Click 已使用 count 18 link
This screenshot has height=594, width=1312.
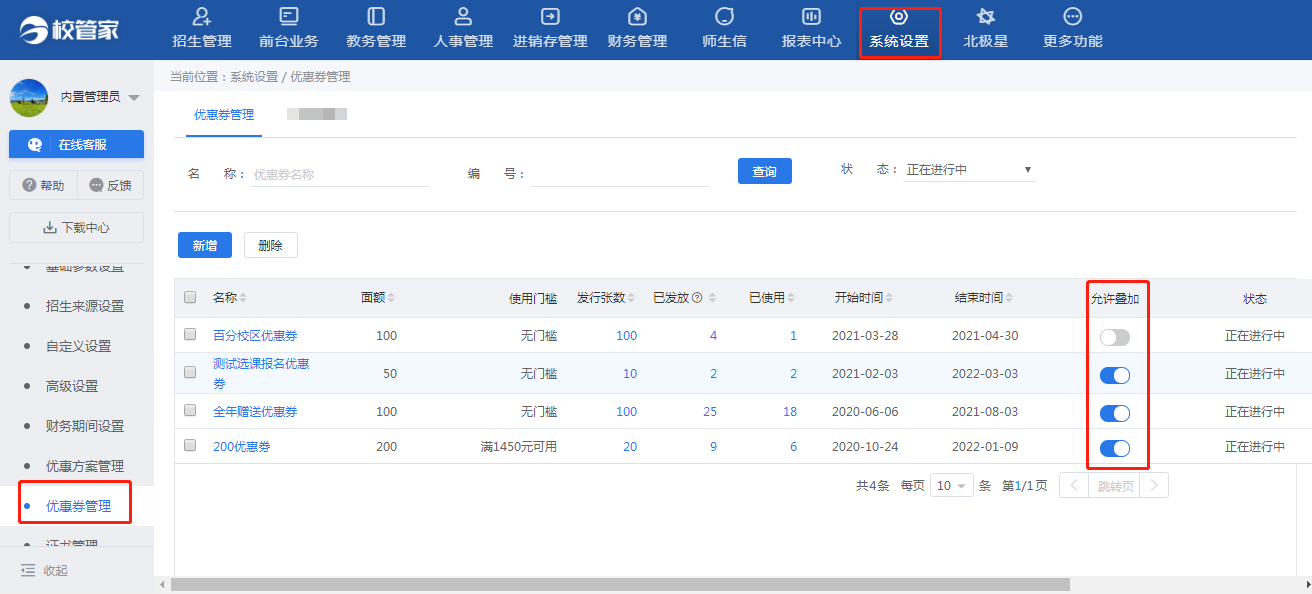tap(790, 411)
